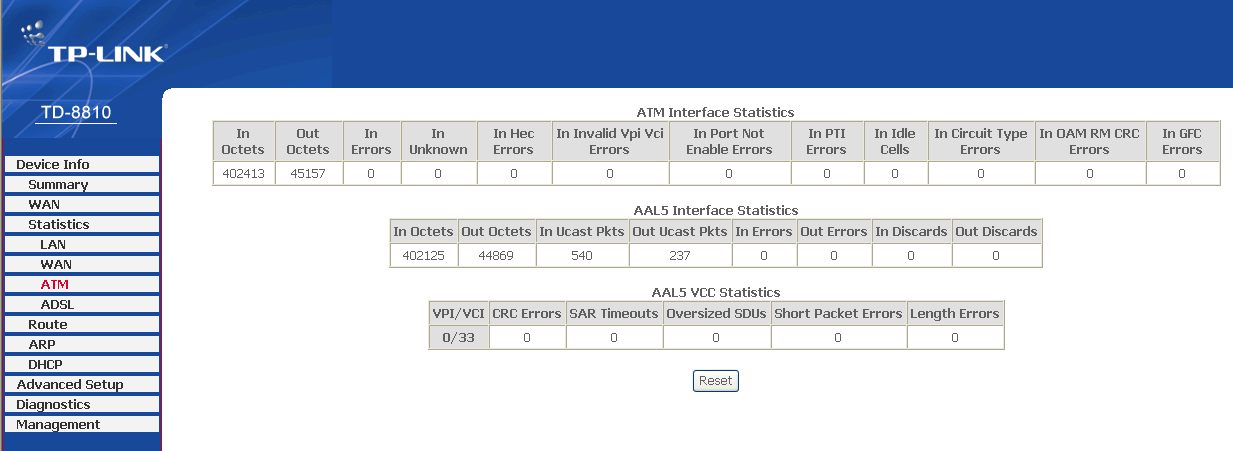Open the Device Info menu
The height and width of the screenshot is (451, 1233).
click(53, 164)
